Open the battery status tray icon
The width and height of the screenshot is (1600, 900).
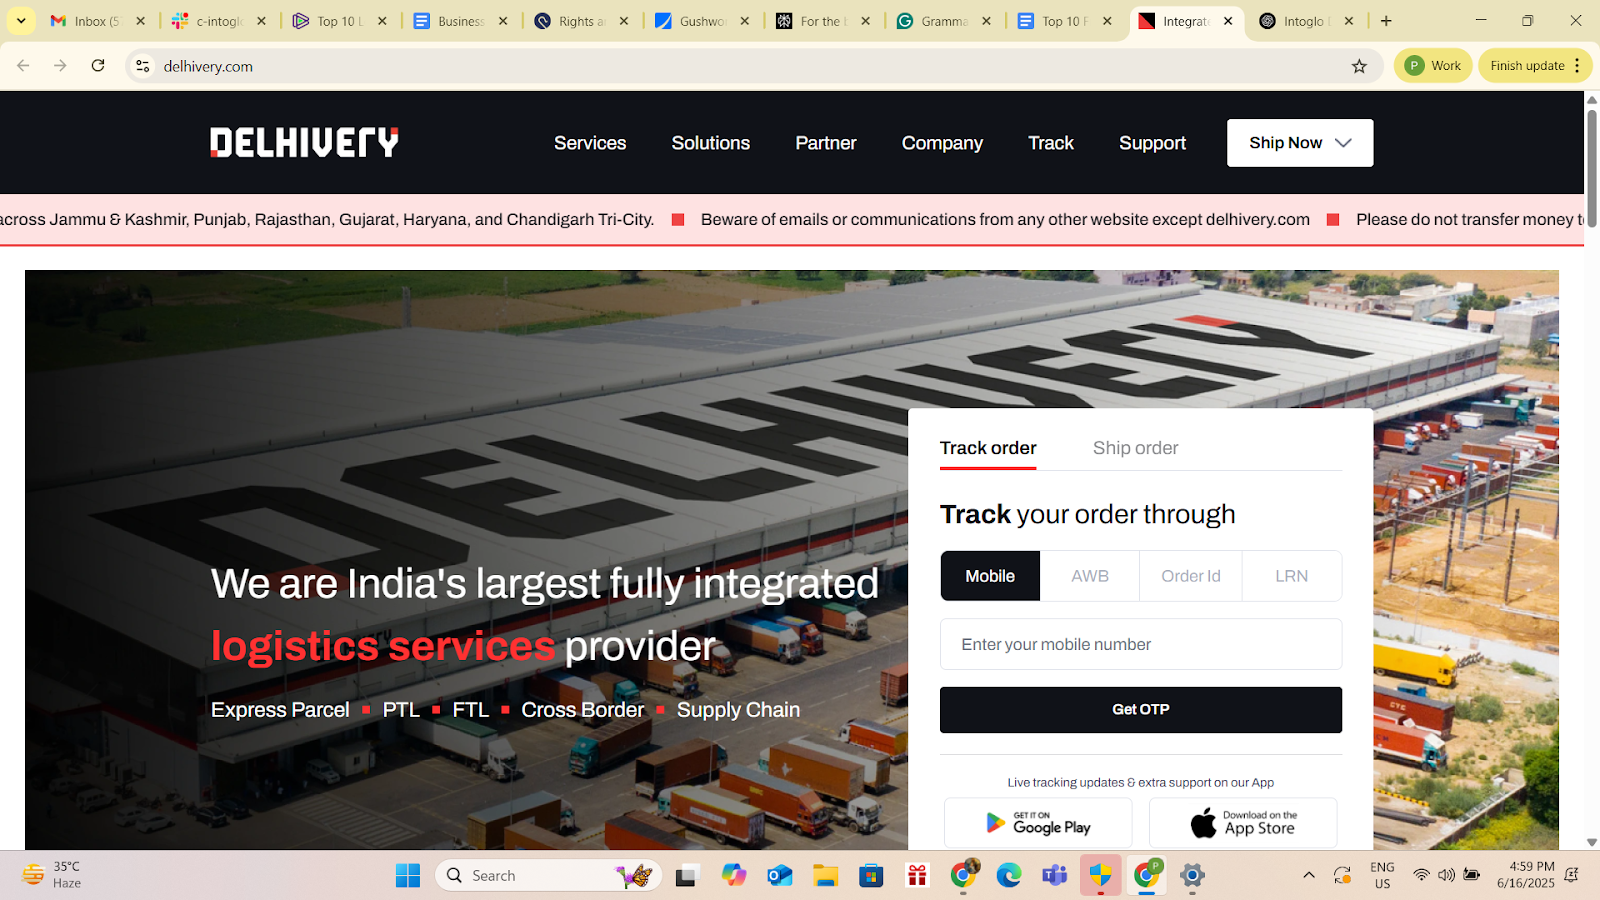[1471, 876]
